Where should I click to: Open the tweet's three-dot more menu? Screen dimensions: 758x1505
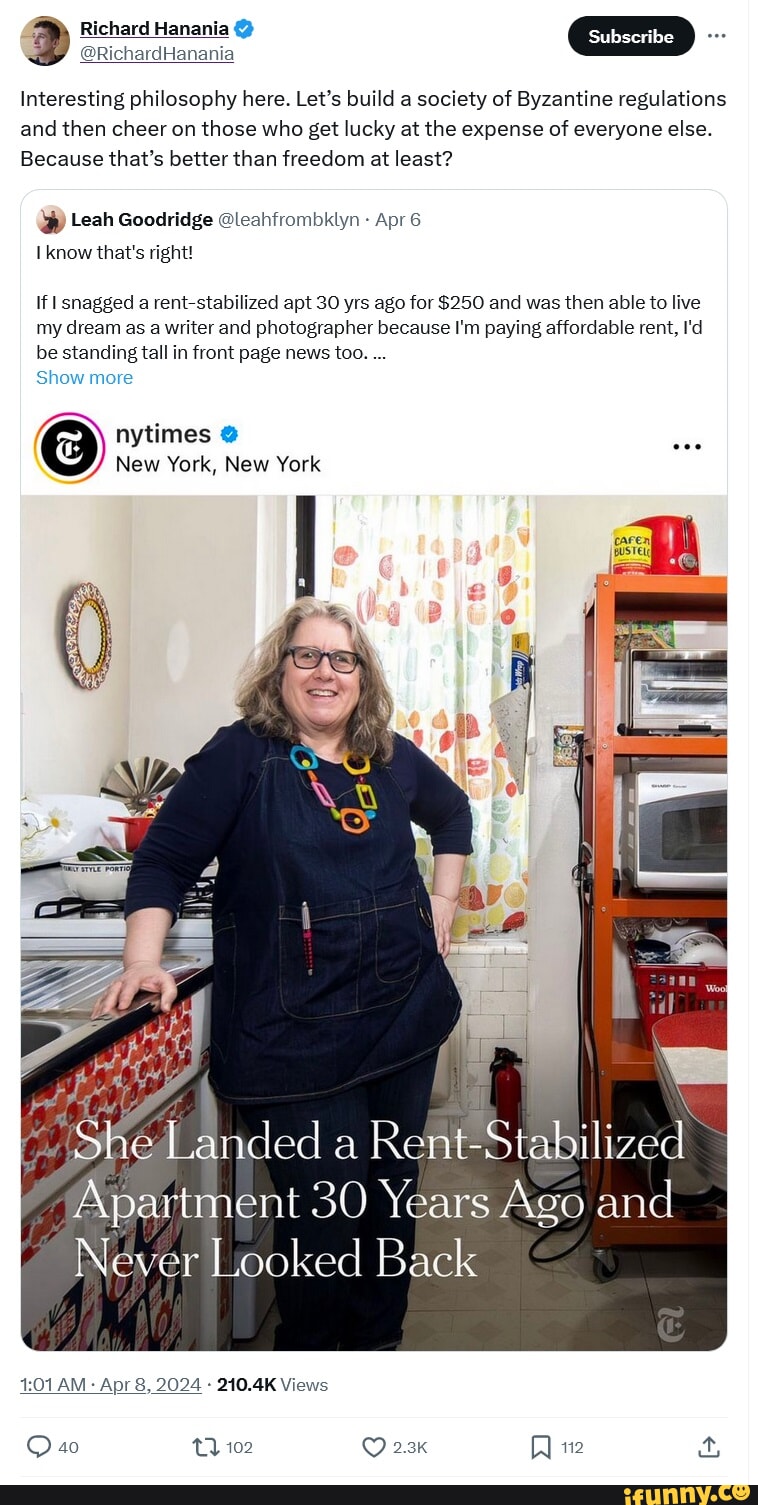pos(716,35)
